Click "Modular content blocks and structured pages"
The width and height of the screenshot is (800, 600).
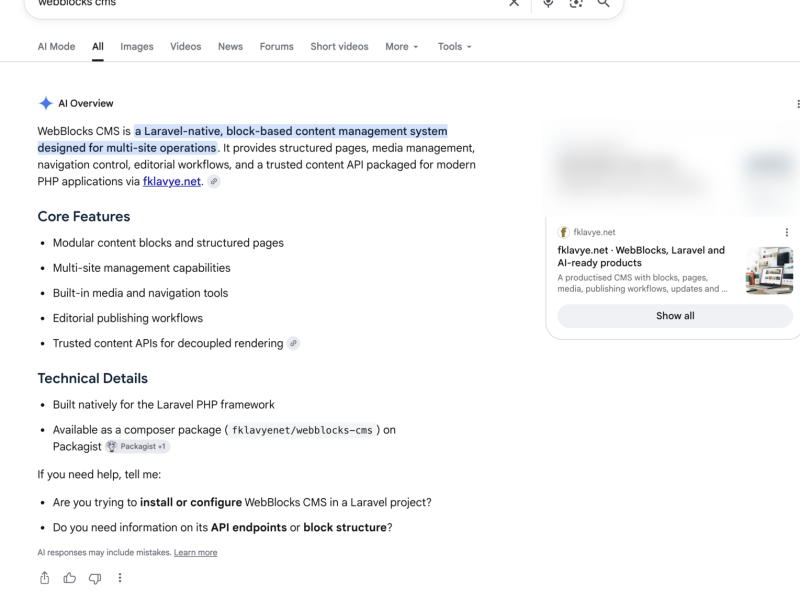[x=168, y=243]
